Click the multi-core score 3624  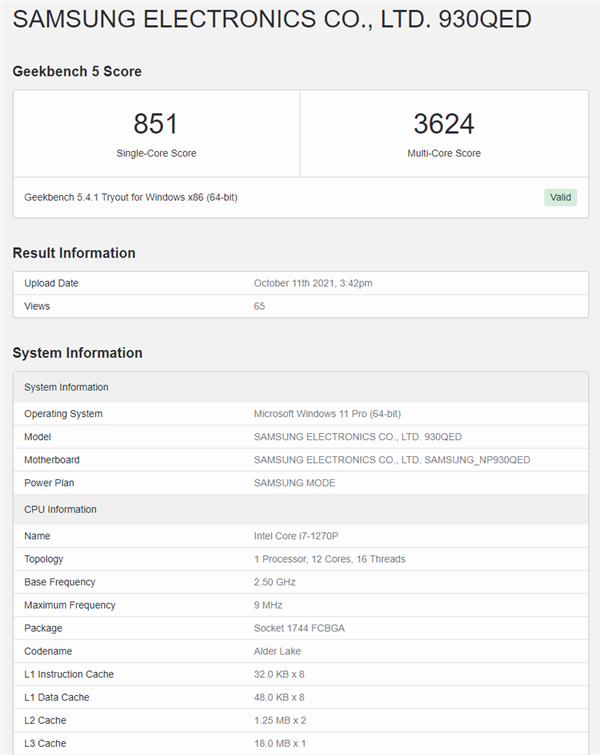click(443, 124)
